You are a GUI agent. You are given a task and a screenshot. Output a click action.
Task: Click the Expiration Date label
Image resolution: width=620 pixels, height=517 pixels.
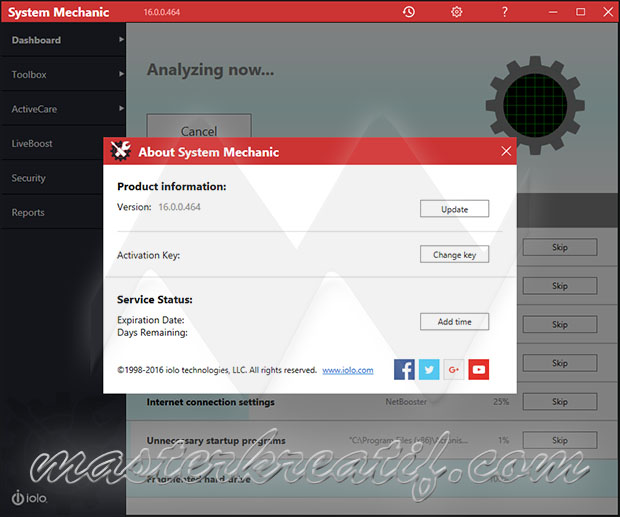(x=151, y=320)
